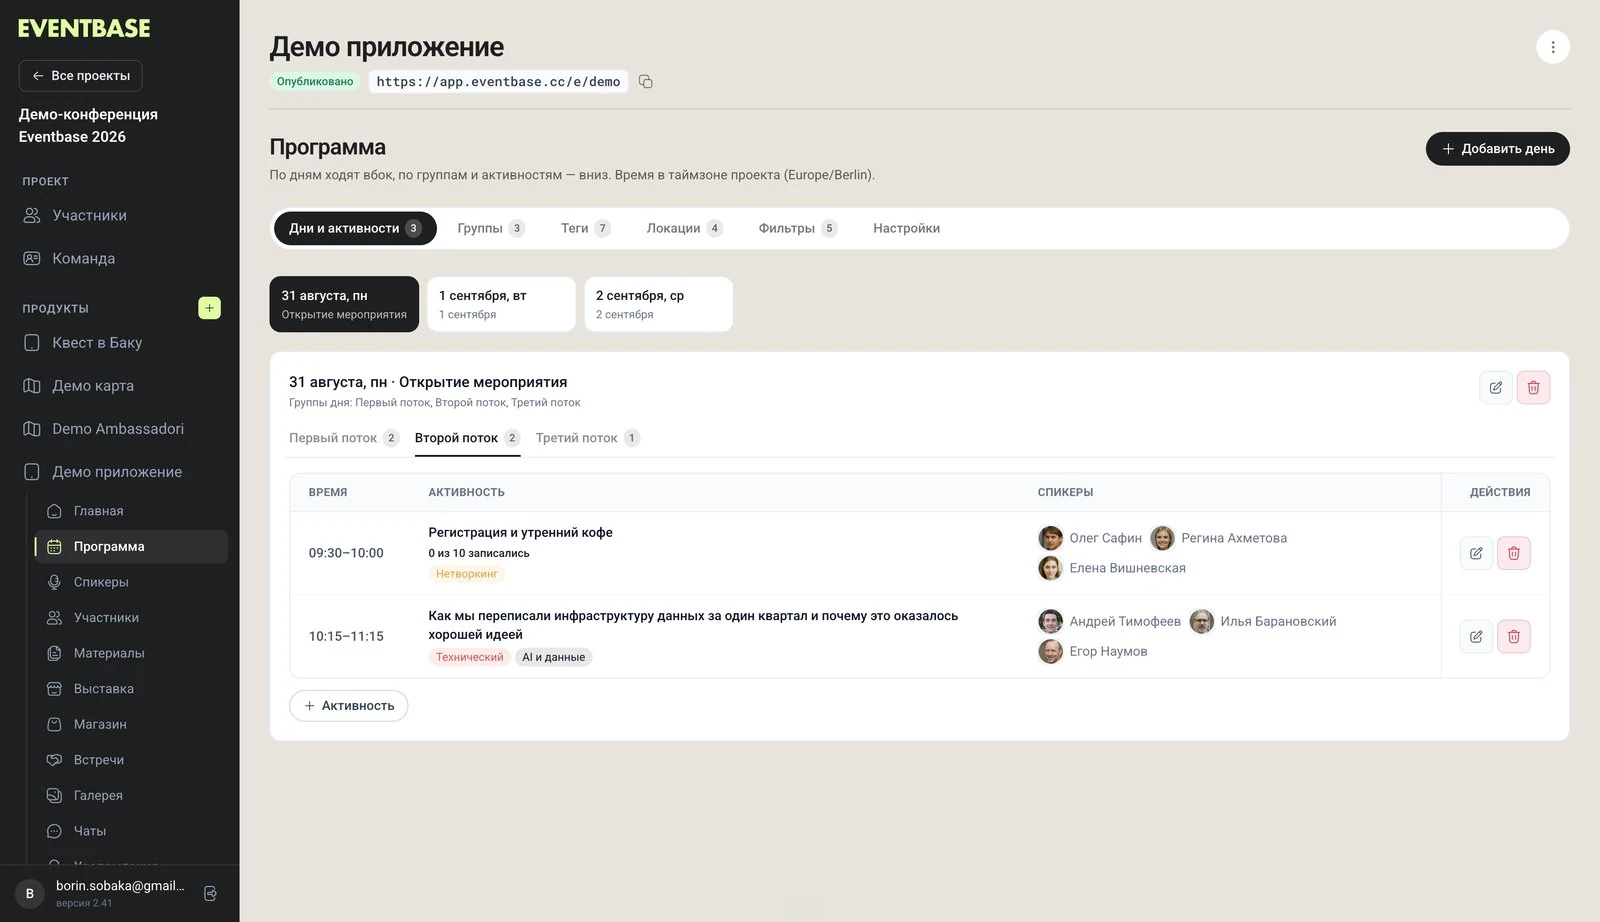Viewport: 1600px width, 922px height.
Task: Copy the demo app URL to clipboard
Action: tap(646, 82)
